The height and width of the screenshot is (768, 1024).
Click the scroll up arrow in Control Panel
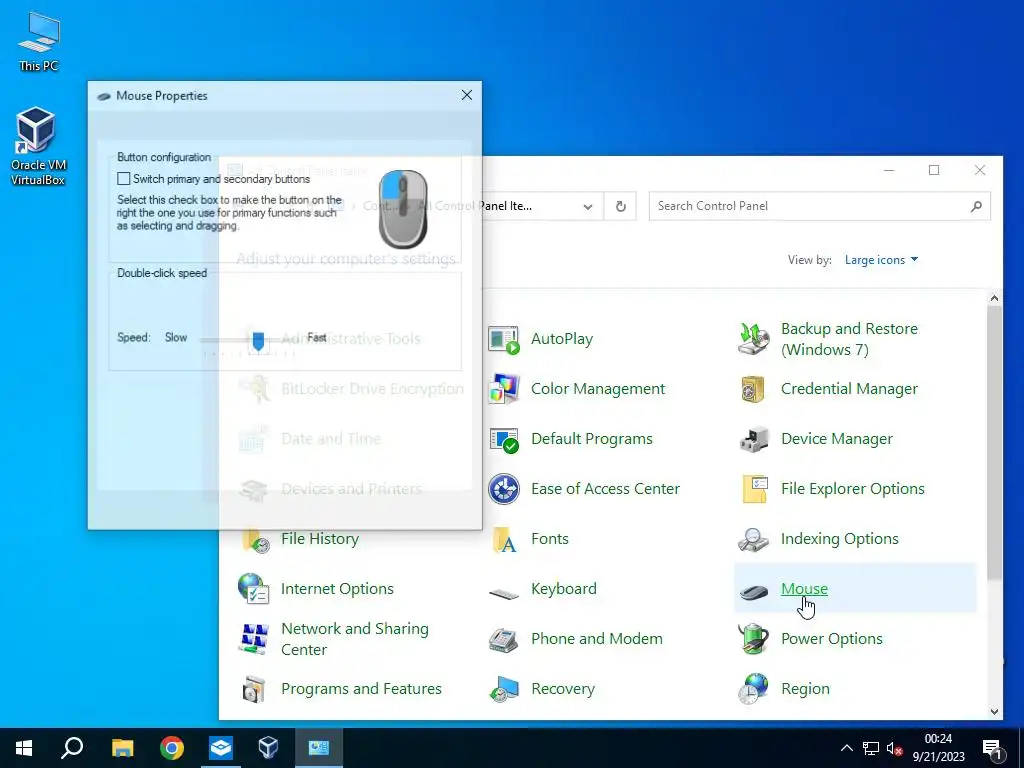[x=994, y=298]
